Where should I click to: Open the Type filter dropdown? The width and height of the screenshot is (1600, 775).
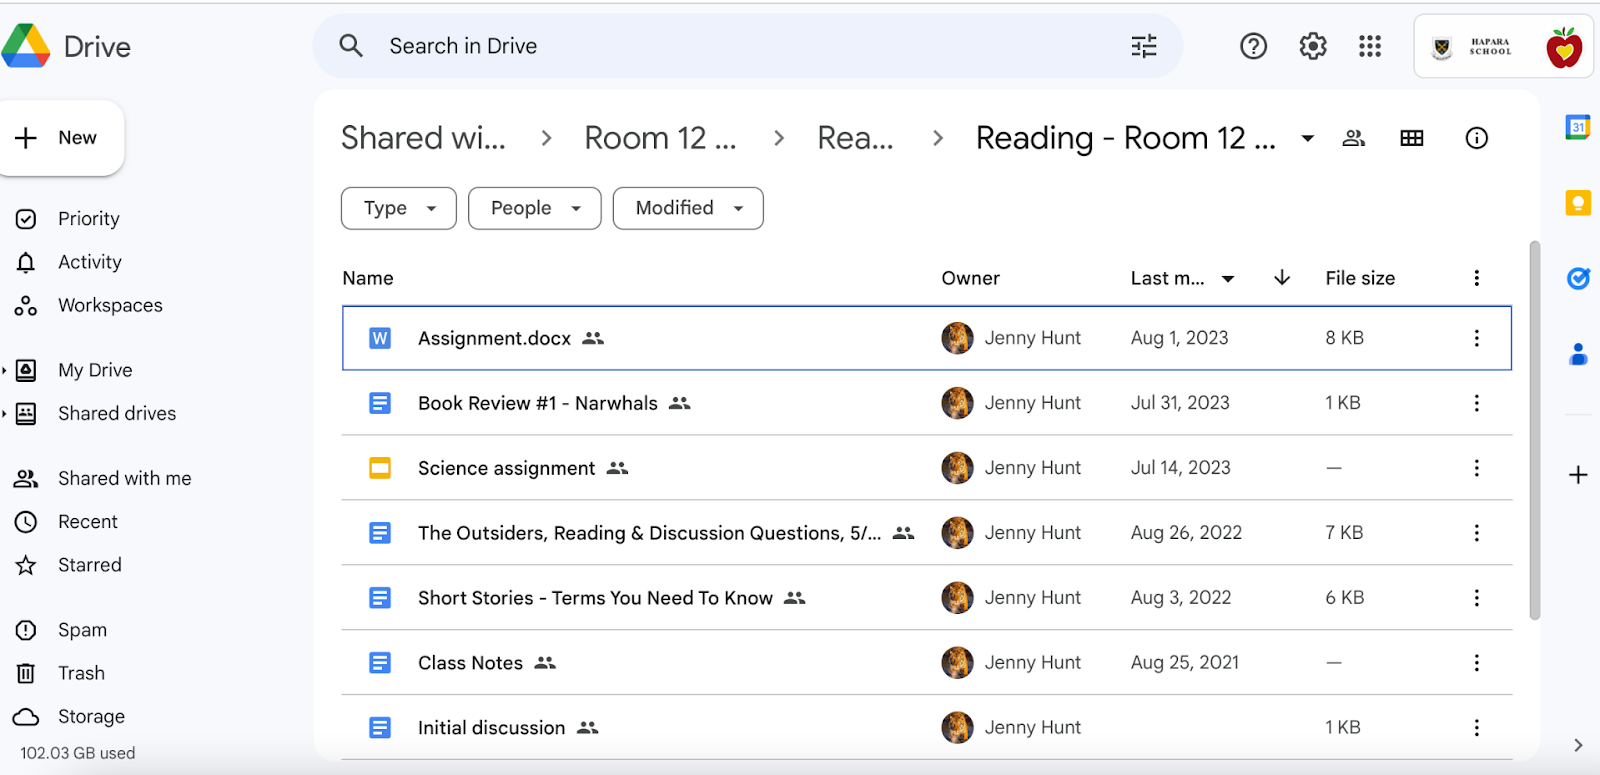pyautogui.click(x=398, y=208)
